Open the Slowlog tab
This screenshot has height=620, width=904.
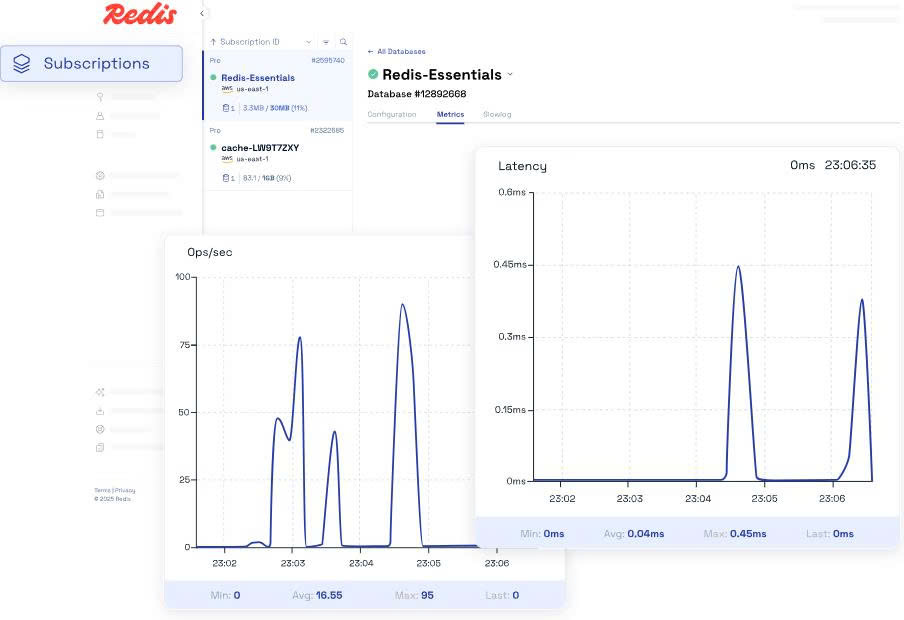[497, 114]
